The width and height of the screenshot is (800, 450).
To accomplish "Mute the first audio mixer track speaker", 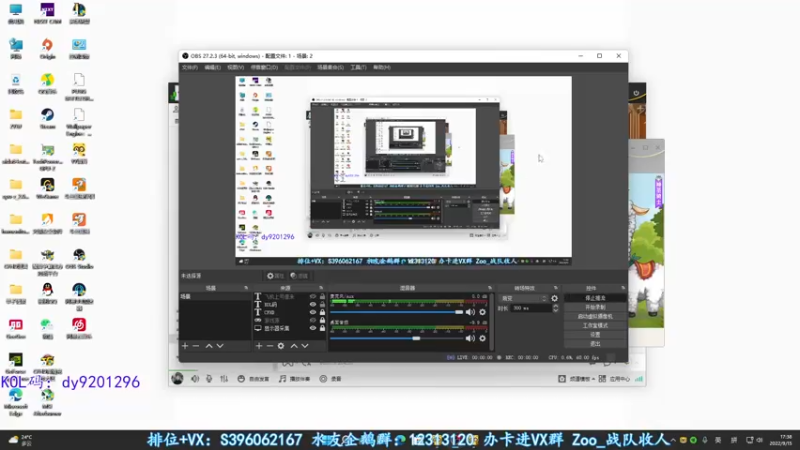I will pyautogui.click(x=470, y=312).
